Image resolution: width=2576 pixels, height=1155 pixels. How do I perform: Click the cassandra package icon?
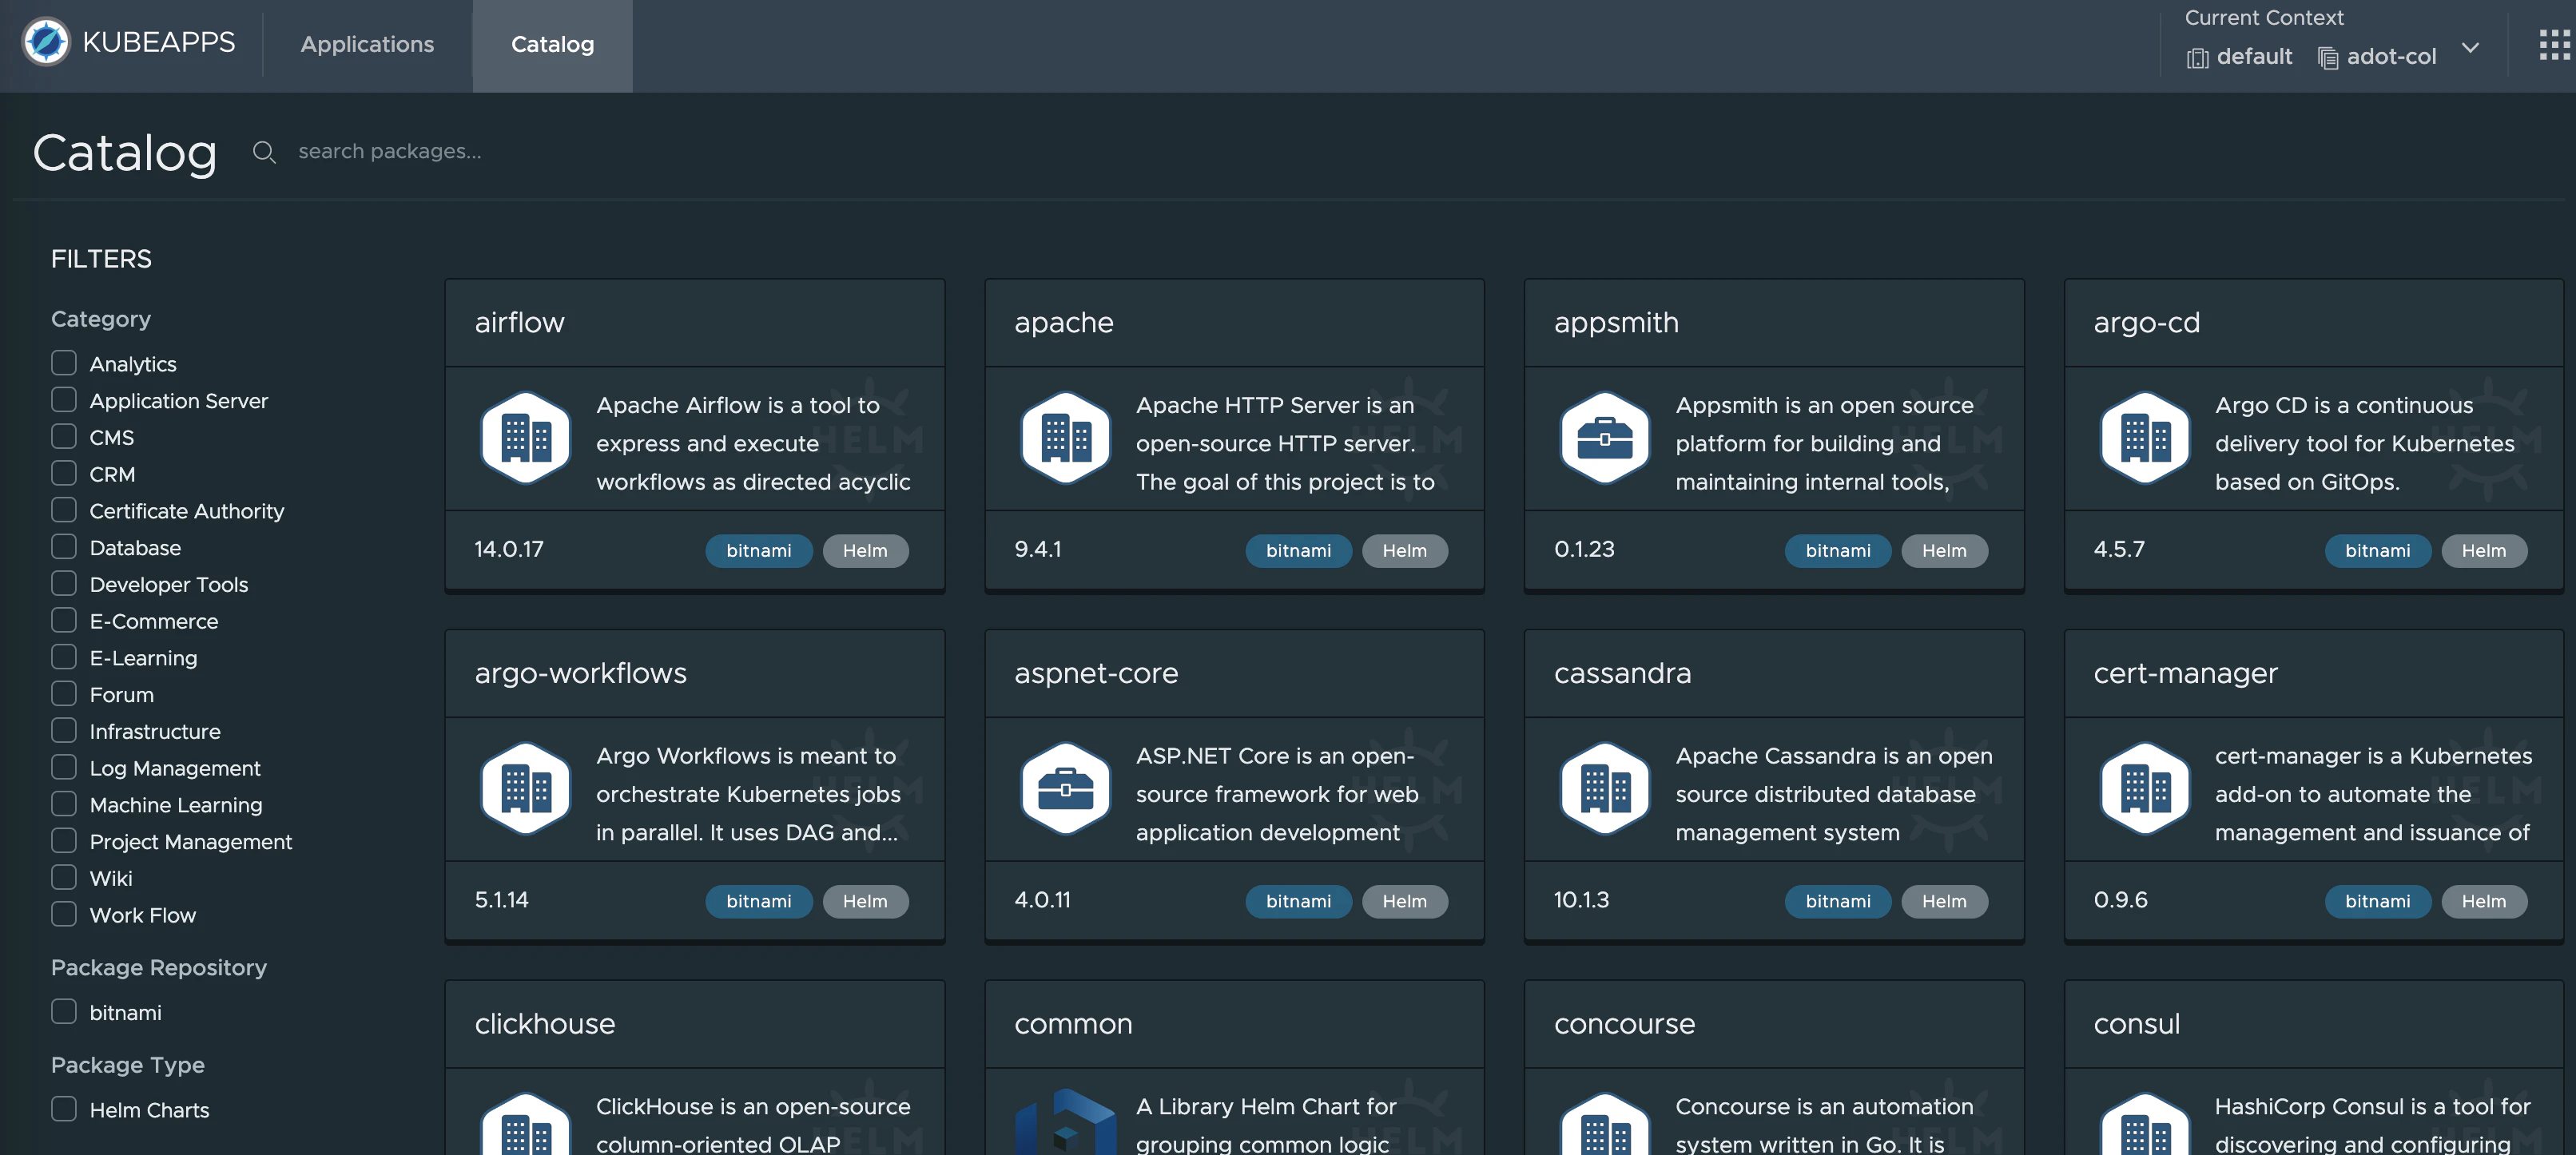click(x=1605, y=789)
